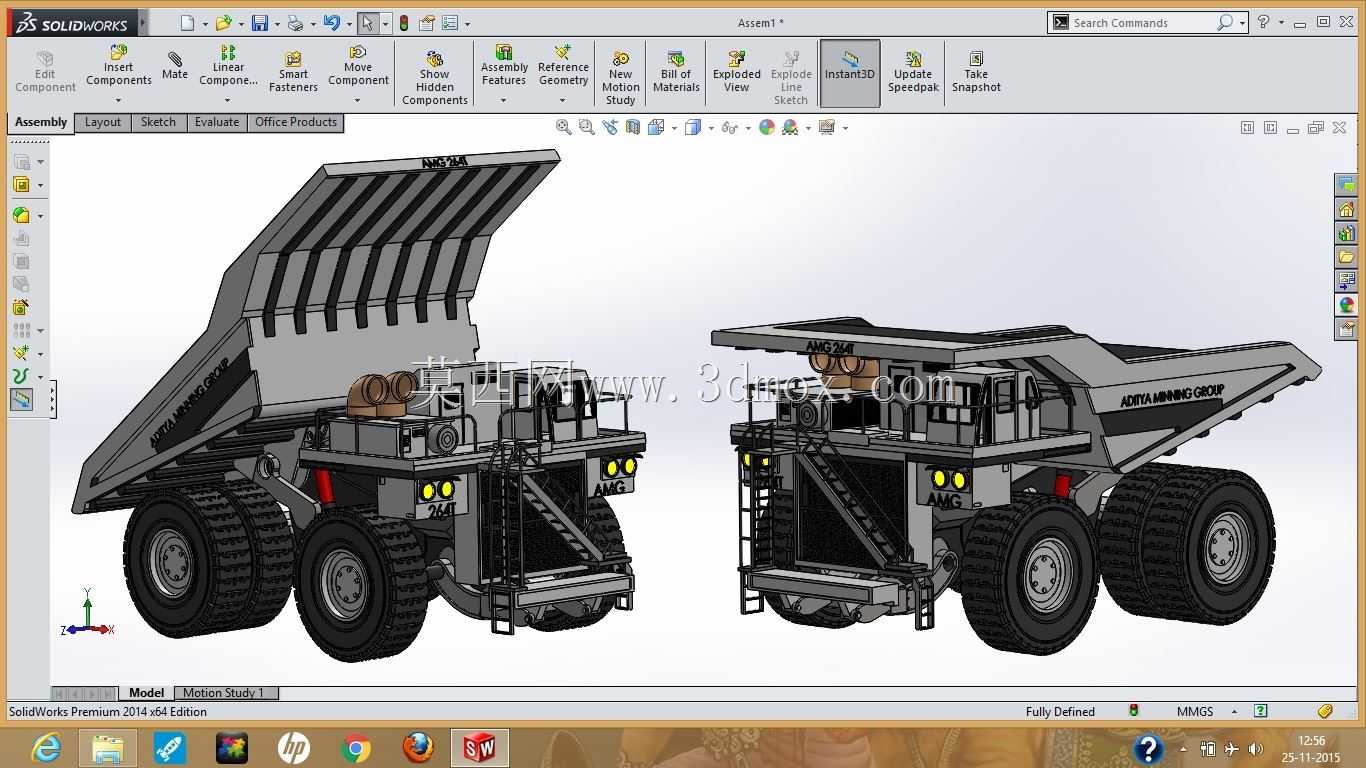The height and width of the screenshot is (768, 1366).
Task: Click Take Snapshot icon
Action: tap(976, 72)
